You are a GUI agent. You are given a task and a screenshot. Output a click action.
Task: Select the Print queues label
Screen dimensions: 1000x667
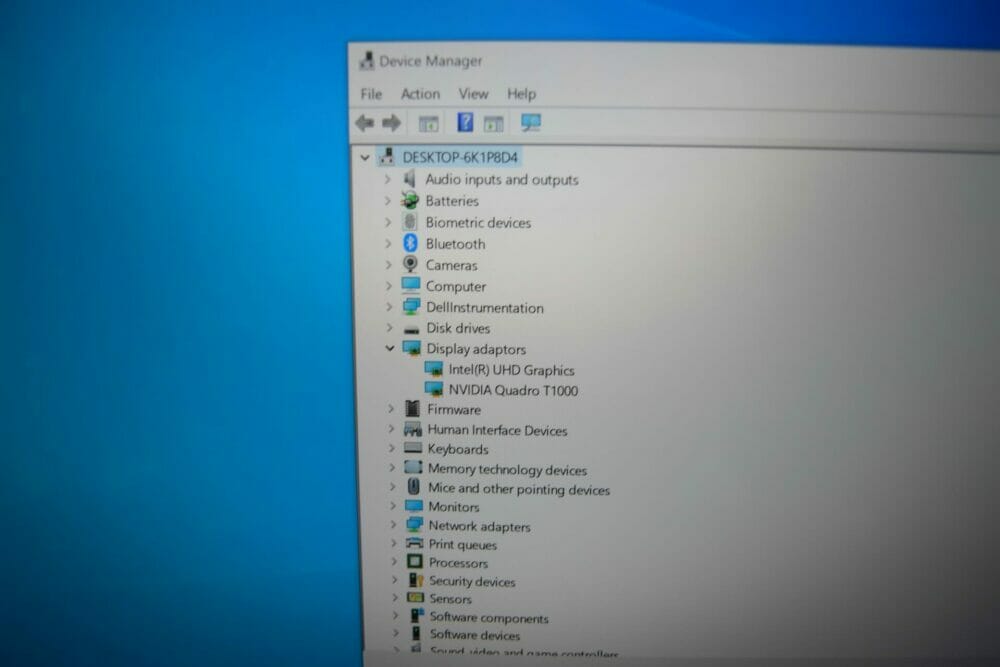(462, 545)
